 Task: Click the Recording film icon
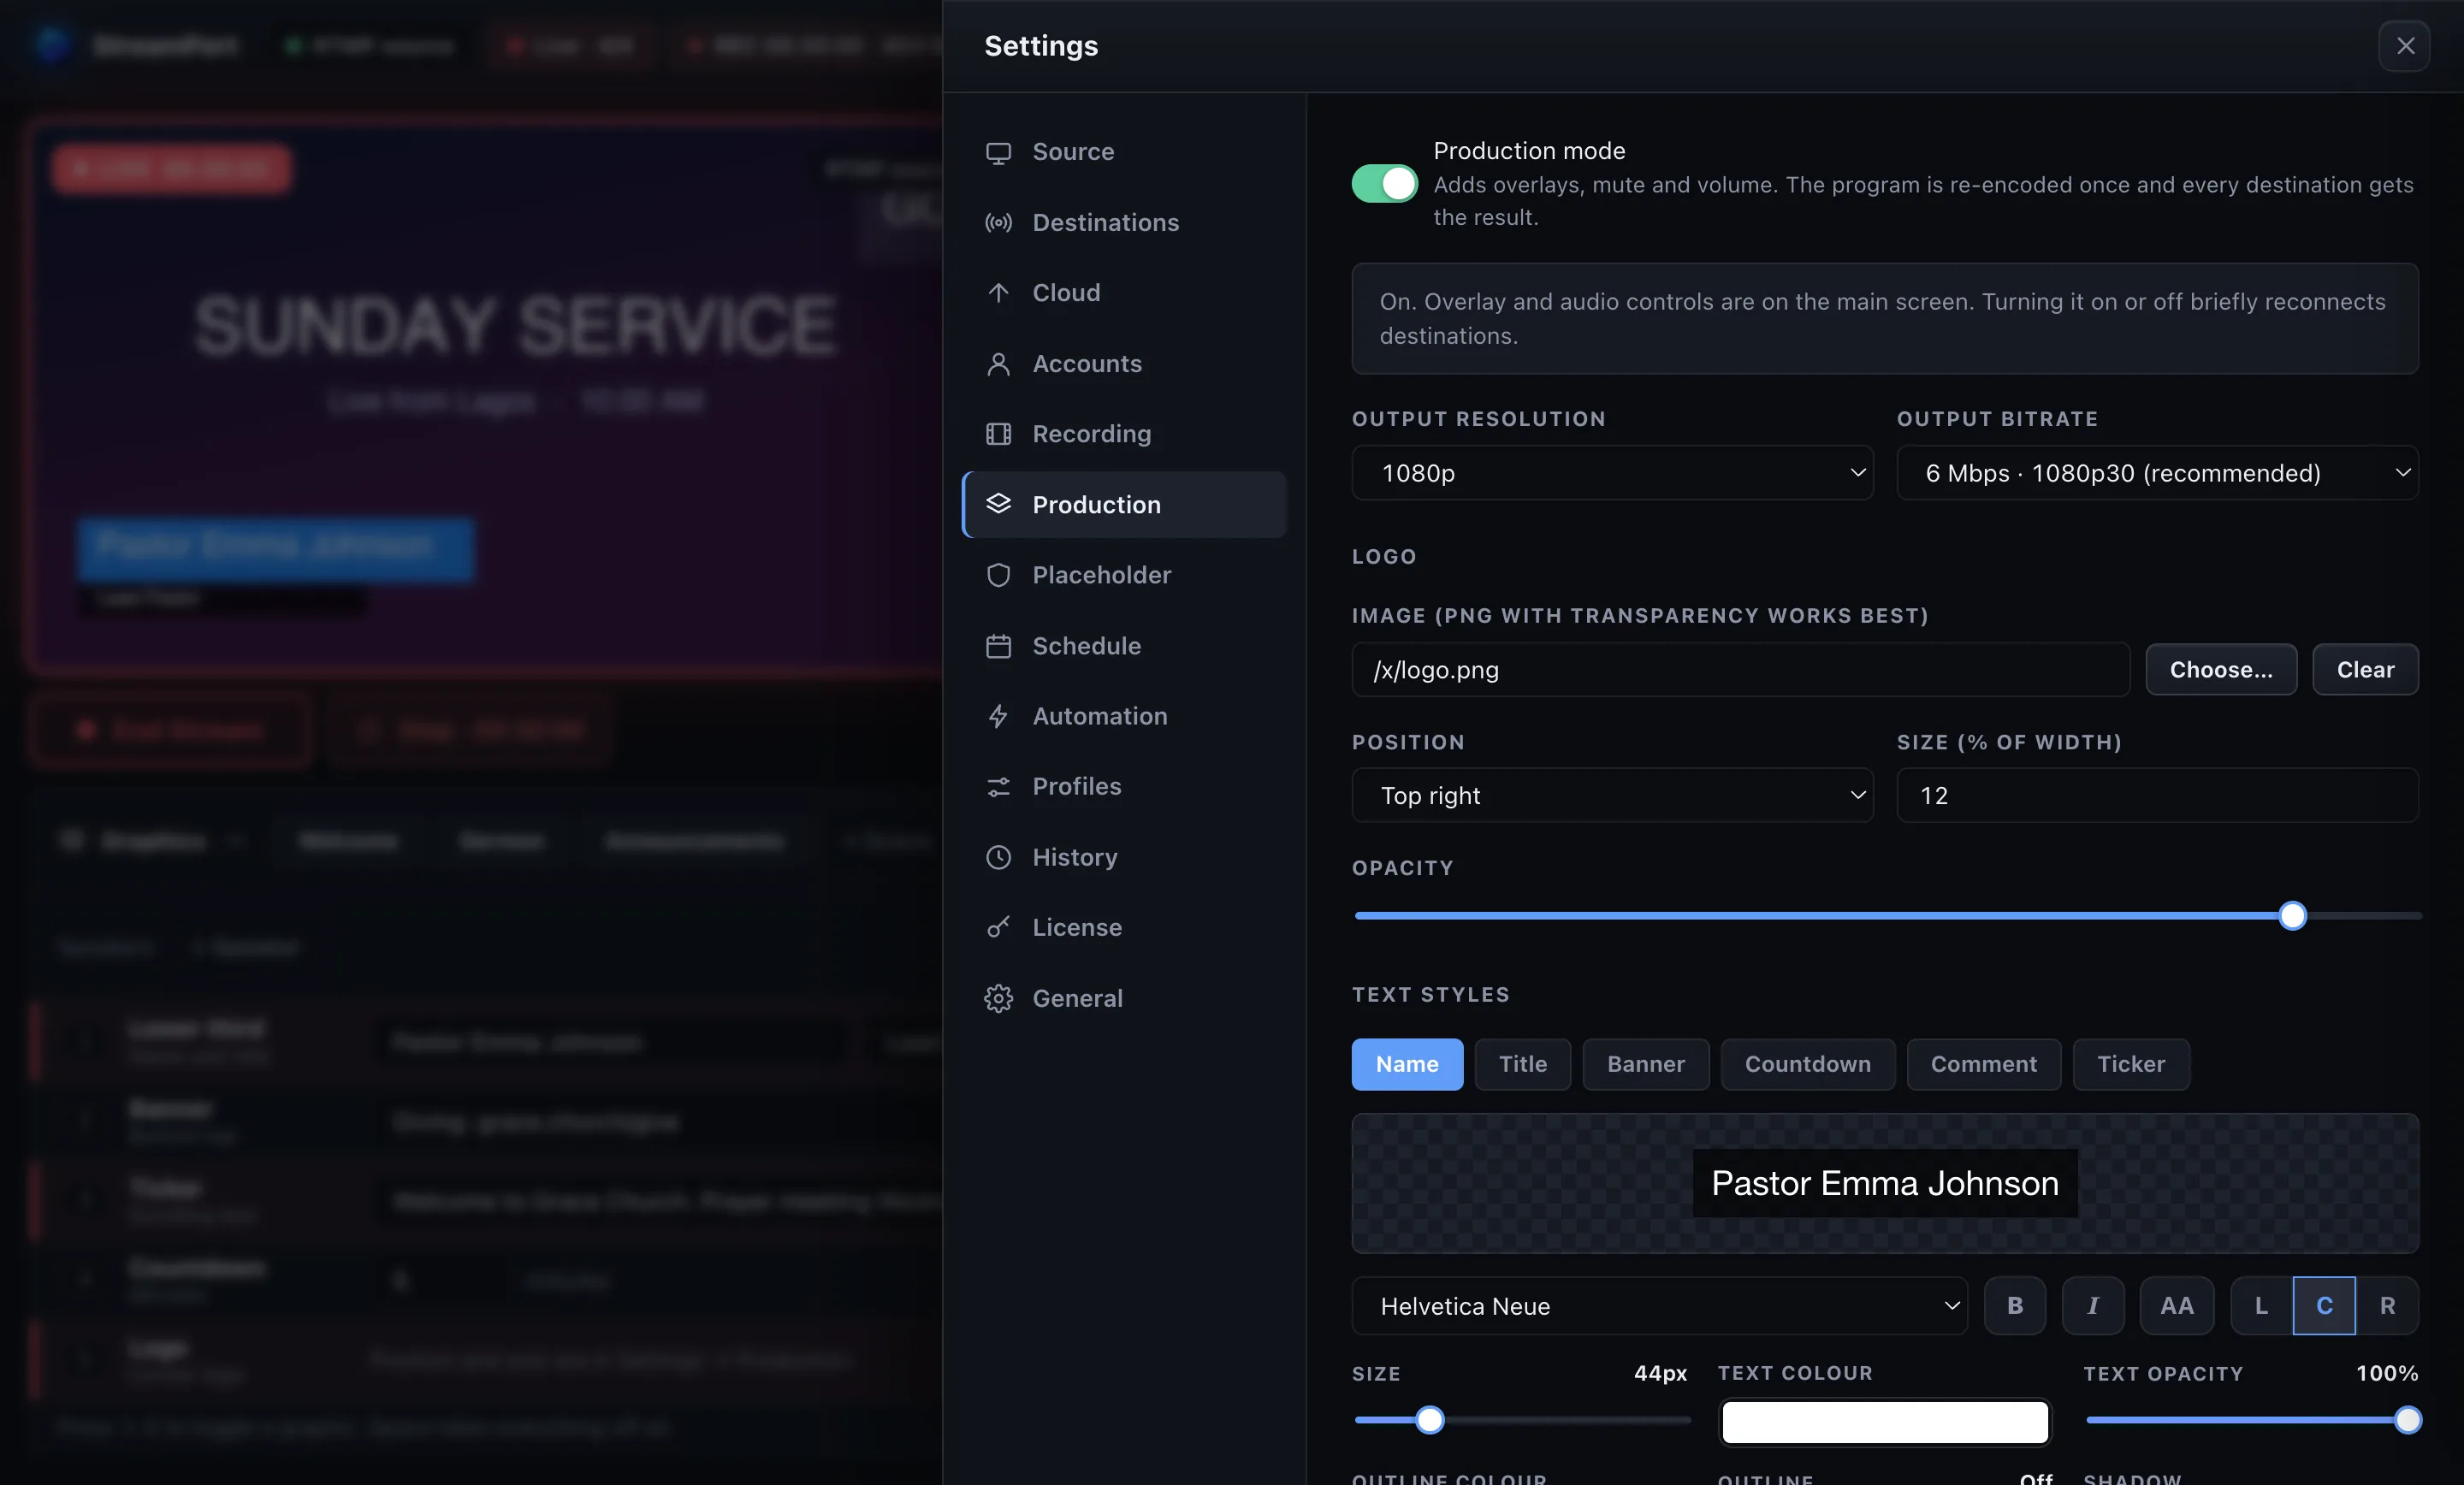point(998,434)
